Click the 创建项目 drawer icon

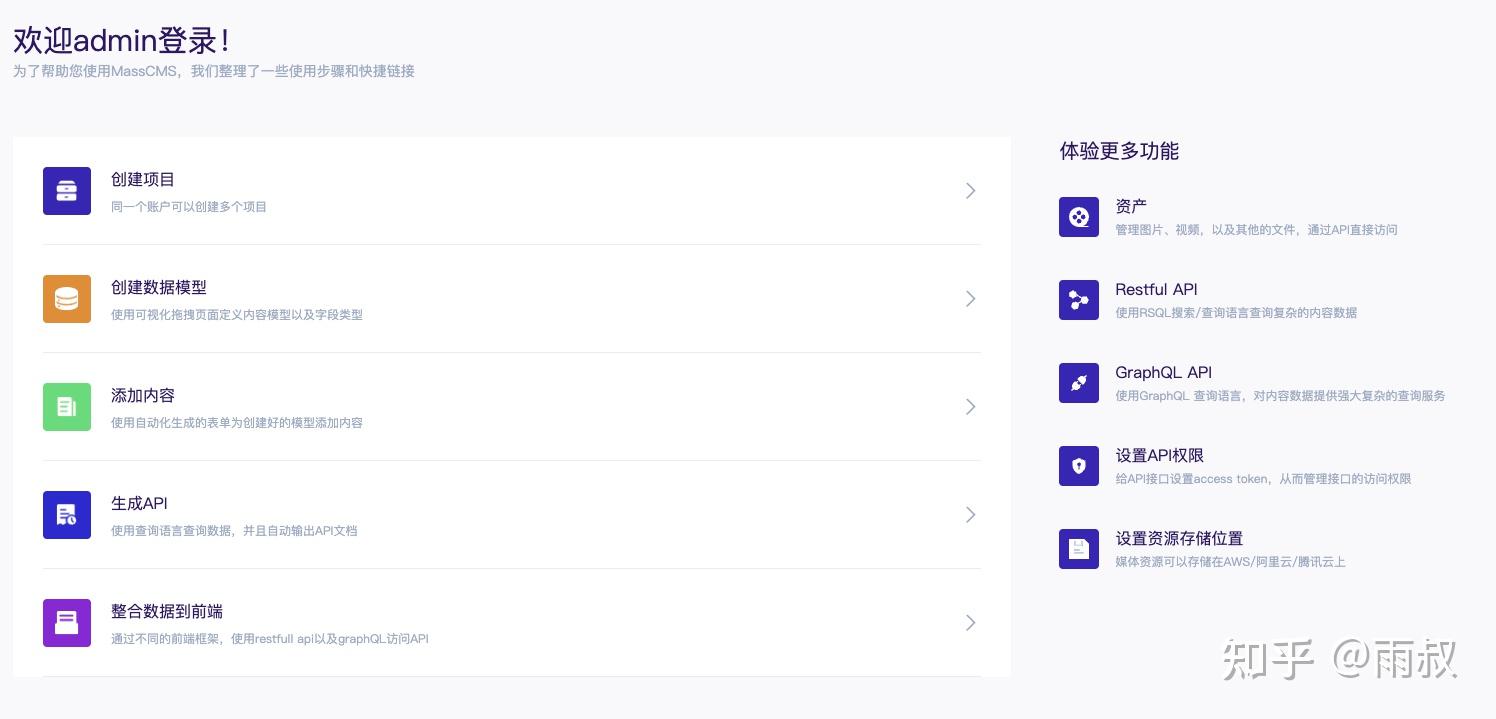[x=67, y=191]
